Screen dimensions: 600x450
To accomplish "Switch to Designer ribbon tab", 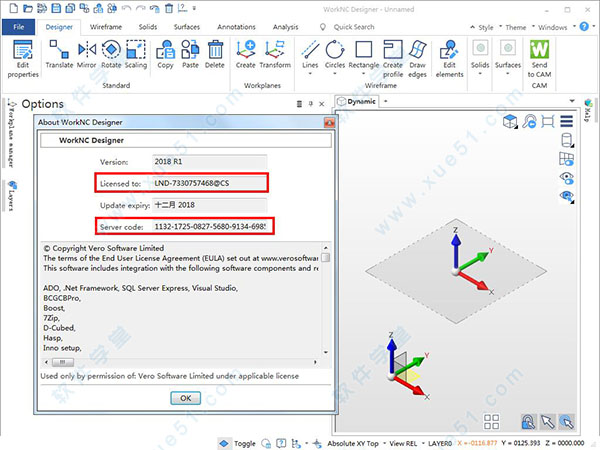I will 59,27.
